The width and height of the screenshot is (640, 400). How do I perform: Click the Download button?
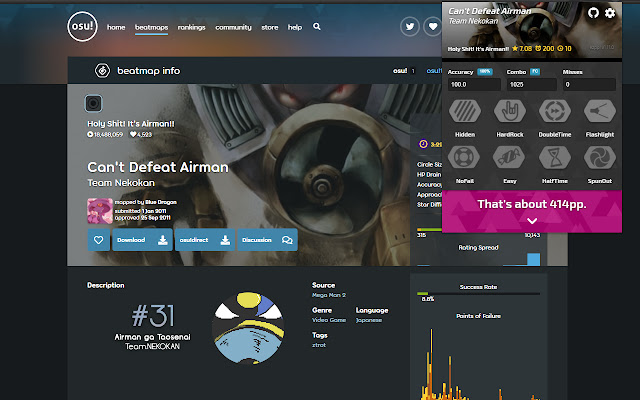point(142,240)
